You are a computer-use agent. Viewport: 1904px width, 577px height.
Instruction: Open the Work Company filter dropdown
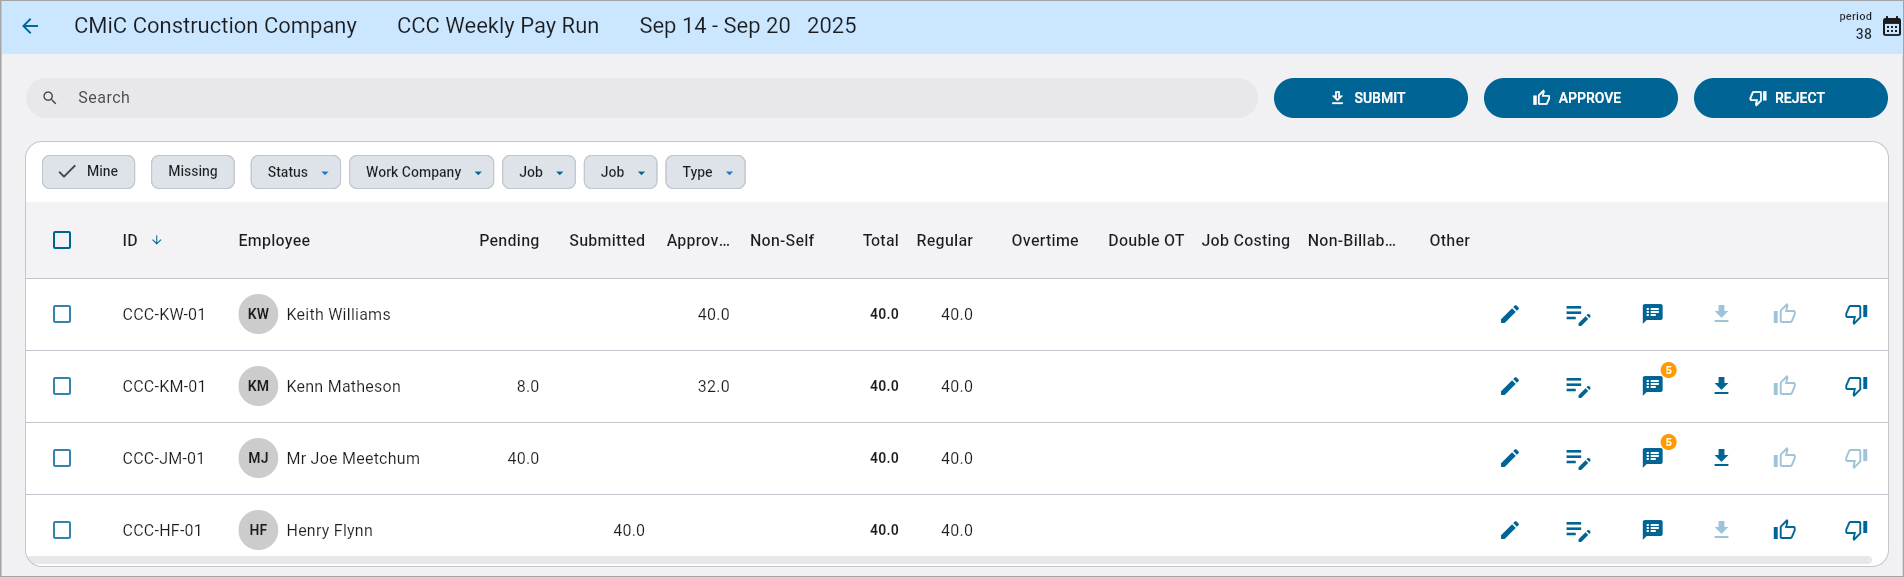click(421, 172)
